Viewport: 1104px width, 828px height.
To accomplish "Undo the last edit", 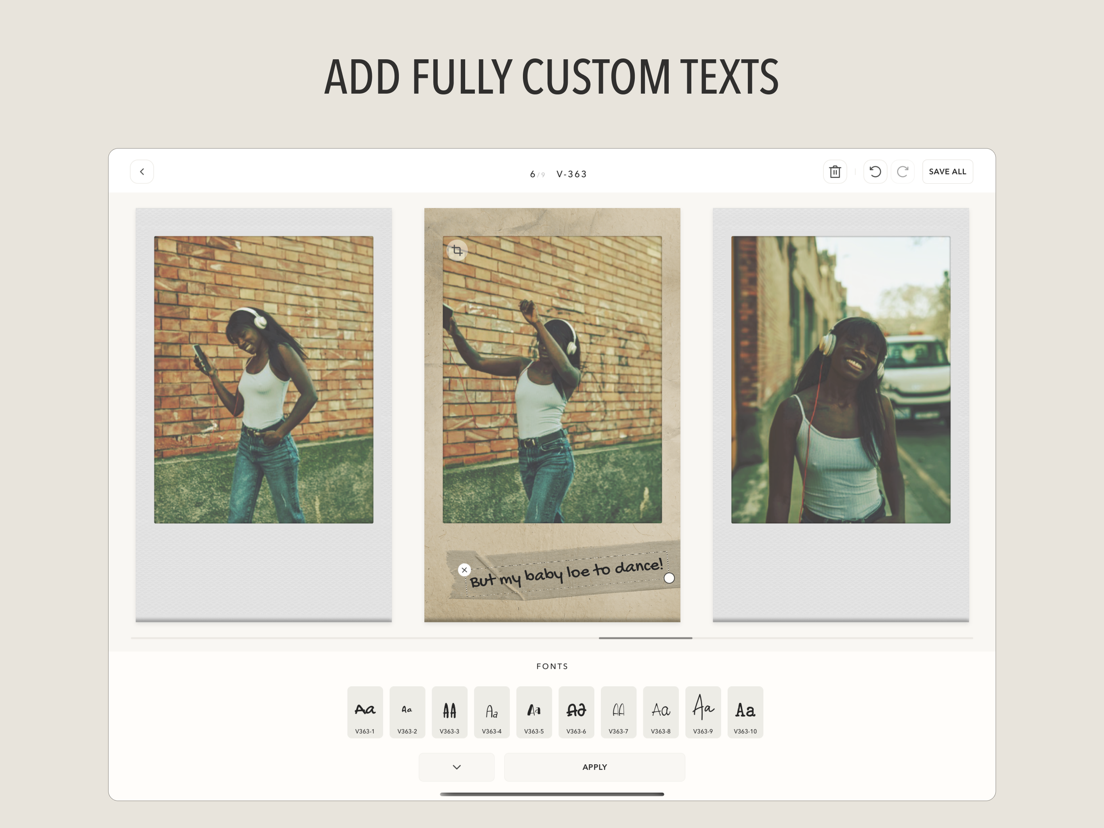I will pyautogui.click(x=874, y=171).
